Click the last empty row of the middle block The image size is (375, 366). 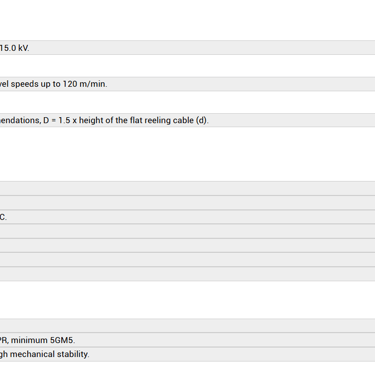187,274
